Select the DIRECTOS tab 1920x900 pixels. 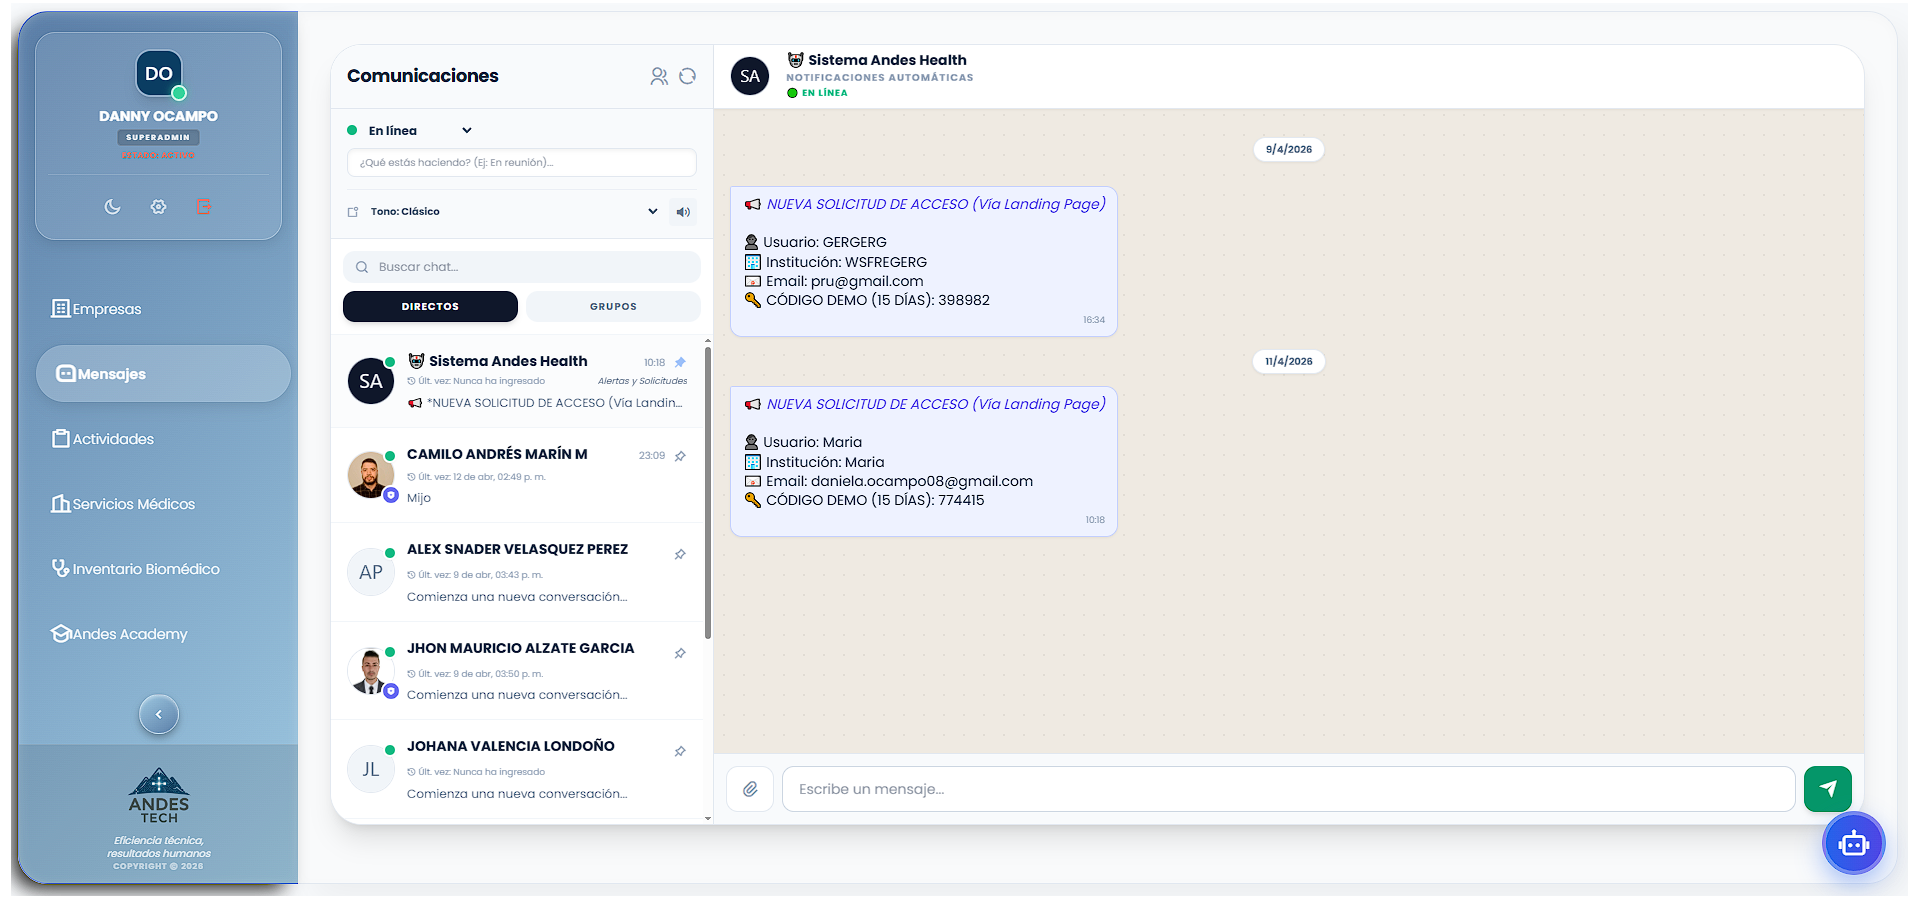click(x=430, y=307)
